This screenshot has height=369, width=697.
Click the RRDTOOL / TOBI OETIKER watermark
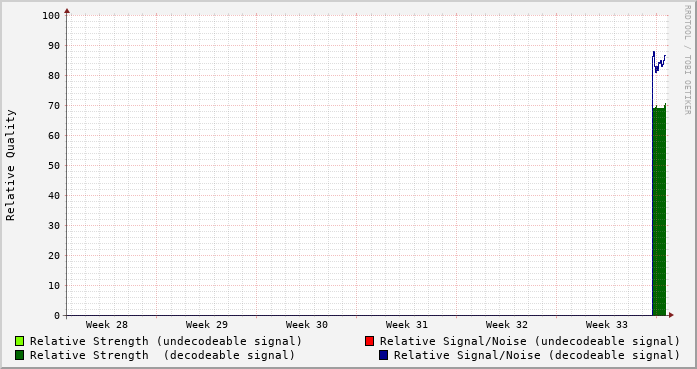[687, 60]
